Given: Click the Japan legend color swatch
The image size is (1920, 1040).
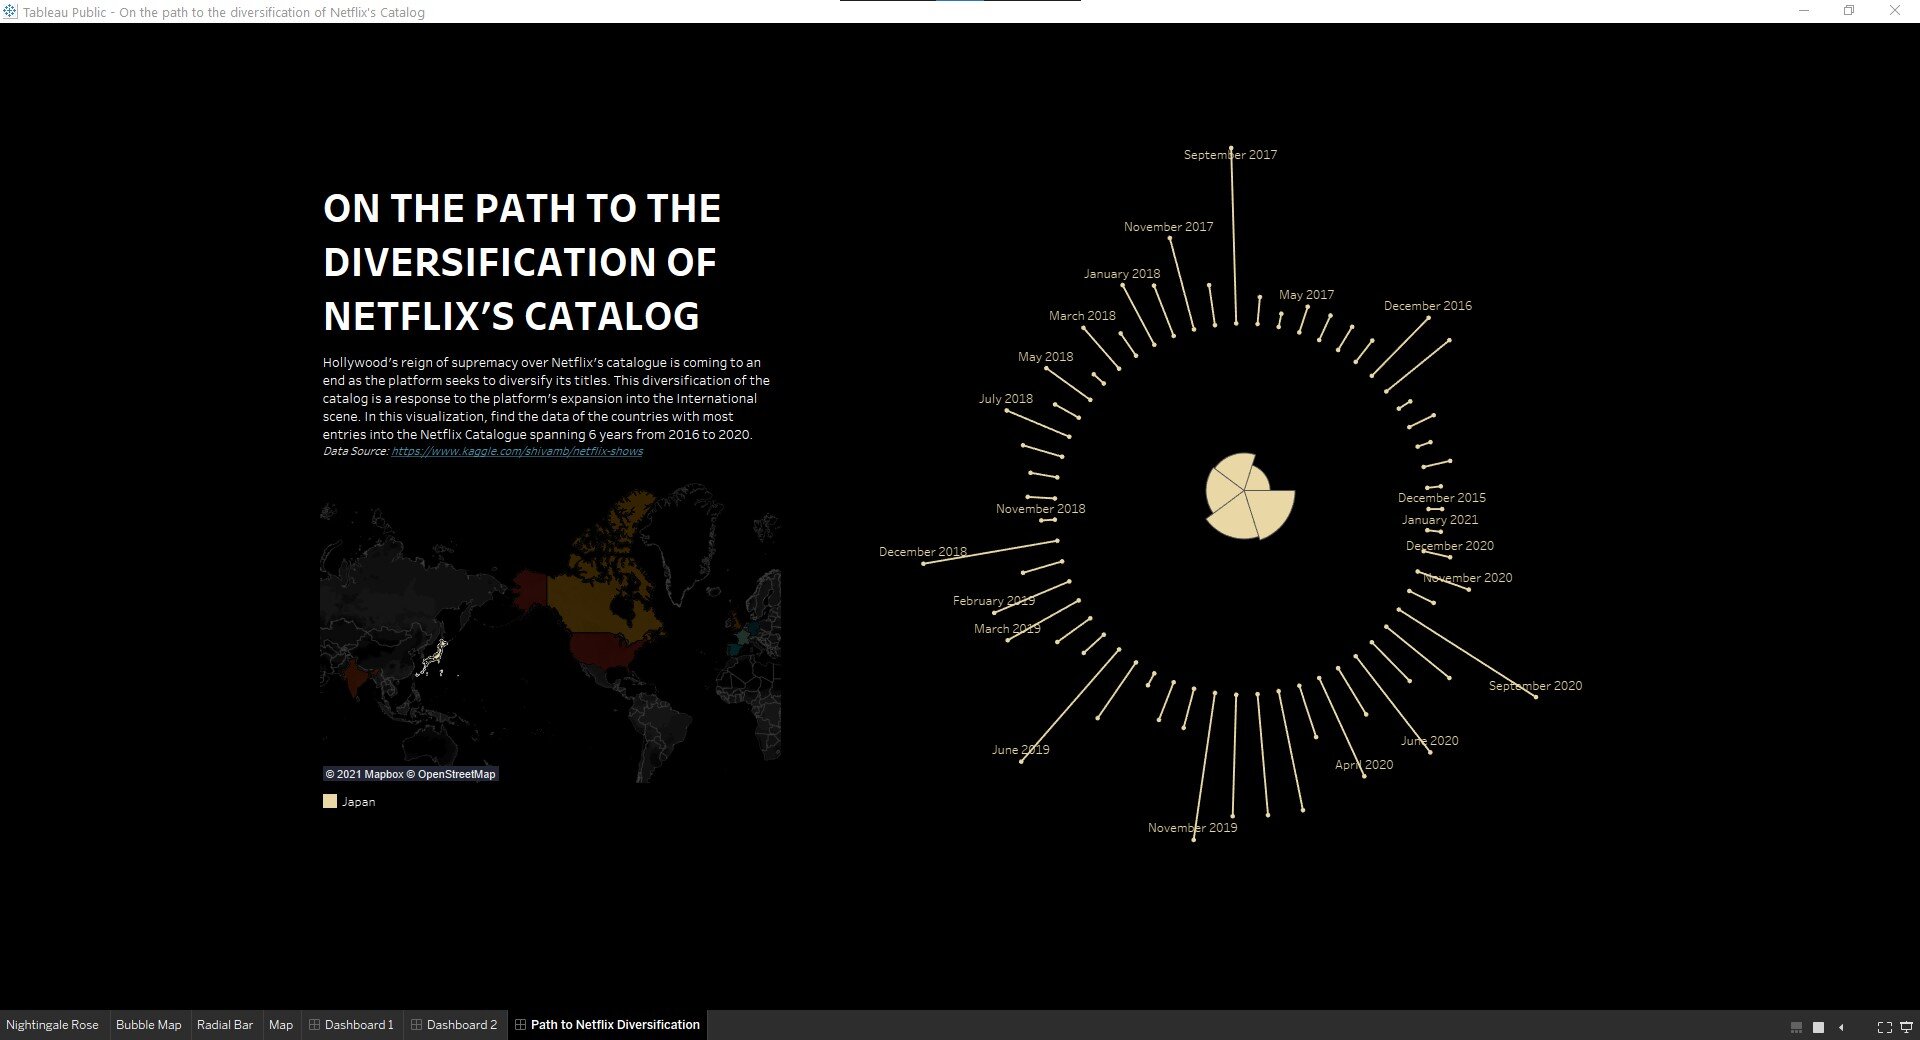Looking at the screenshot, I should 330,801.
